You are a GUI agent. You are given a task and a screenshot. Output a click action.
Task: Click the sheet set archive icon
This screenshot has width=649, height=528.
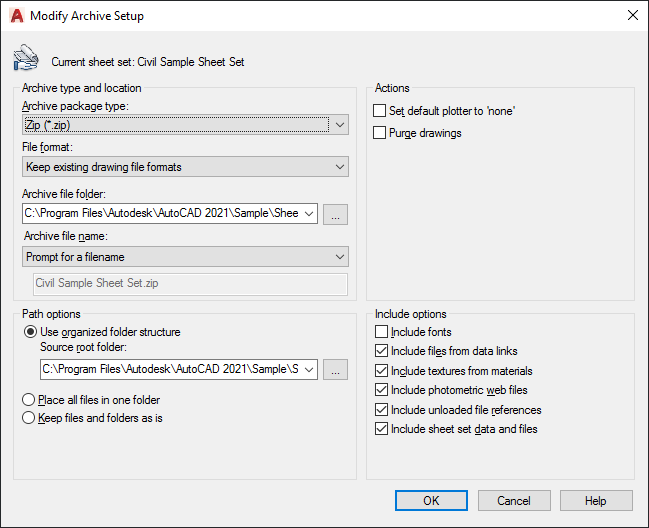(24, 59)
